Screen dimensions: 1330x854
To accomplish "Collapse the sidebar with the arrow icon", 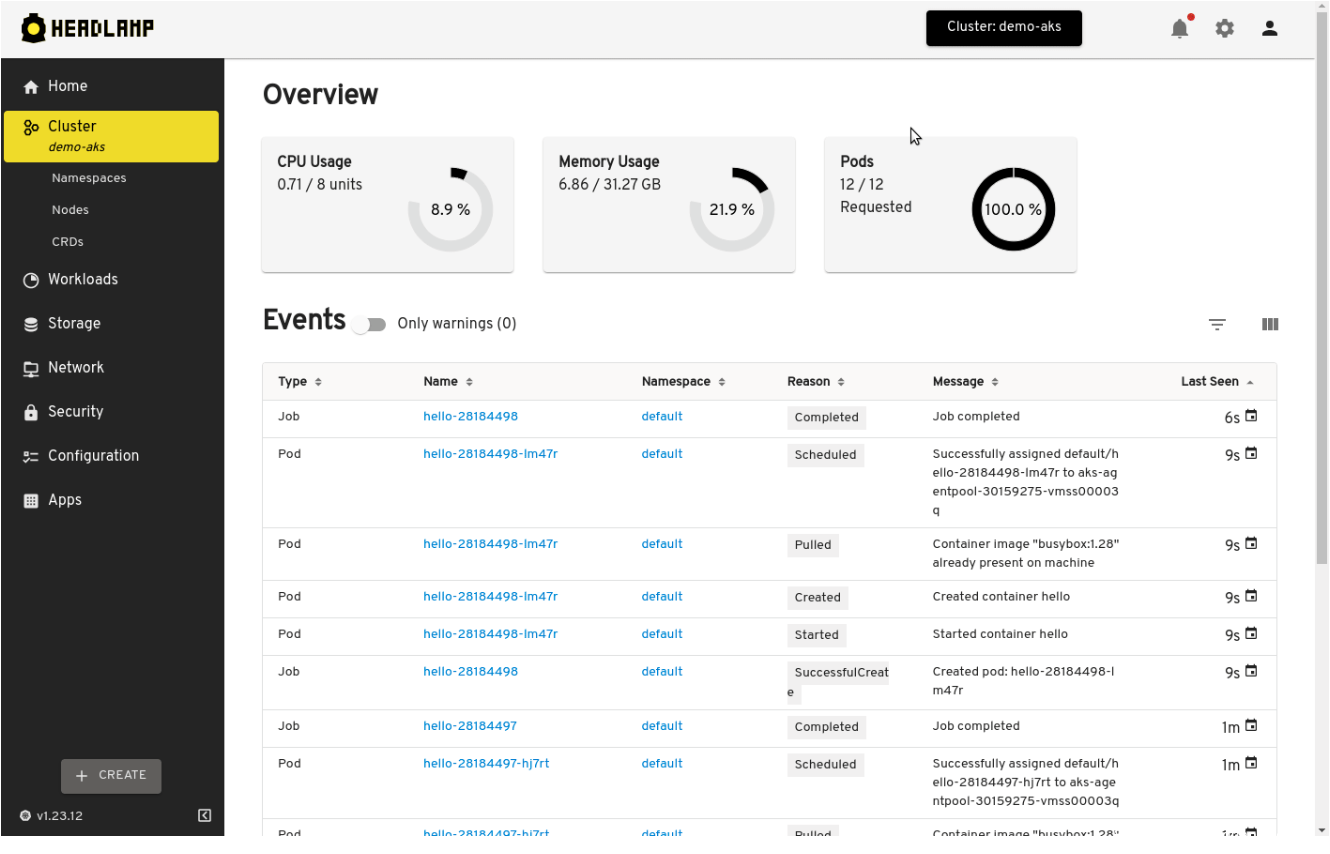I will (205, 816).
